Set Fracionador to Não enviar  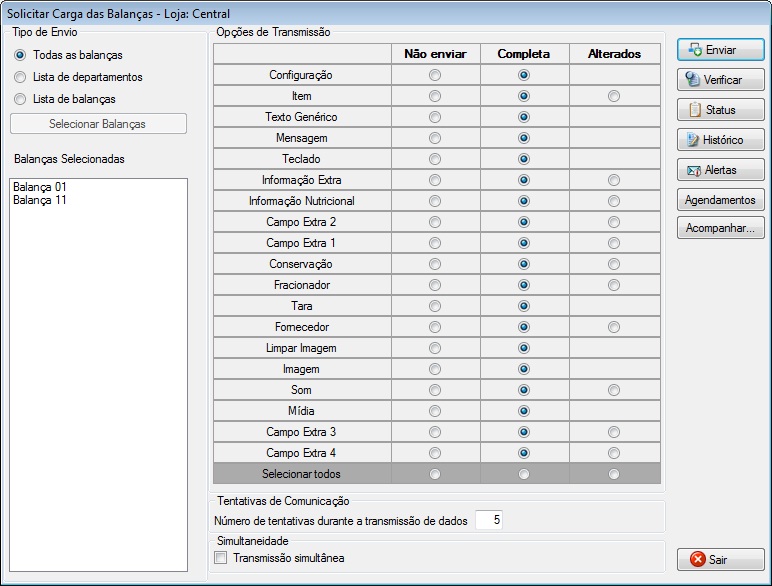pos(435,285)
